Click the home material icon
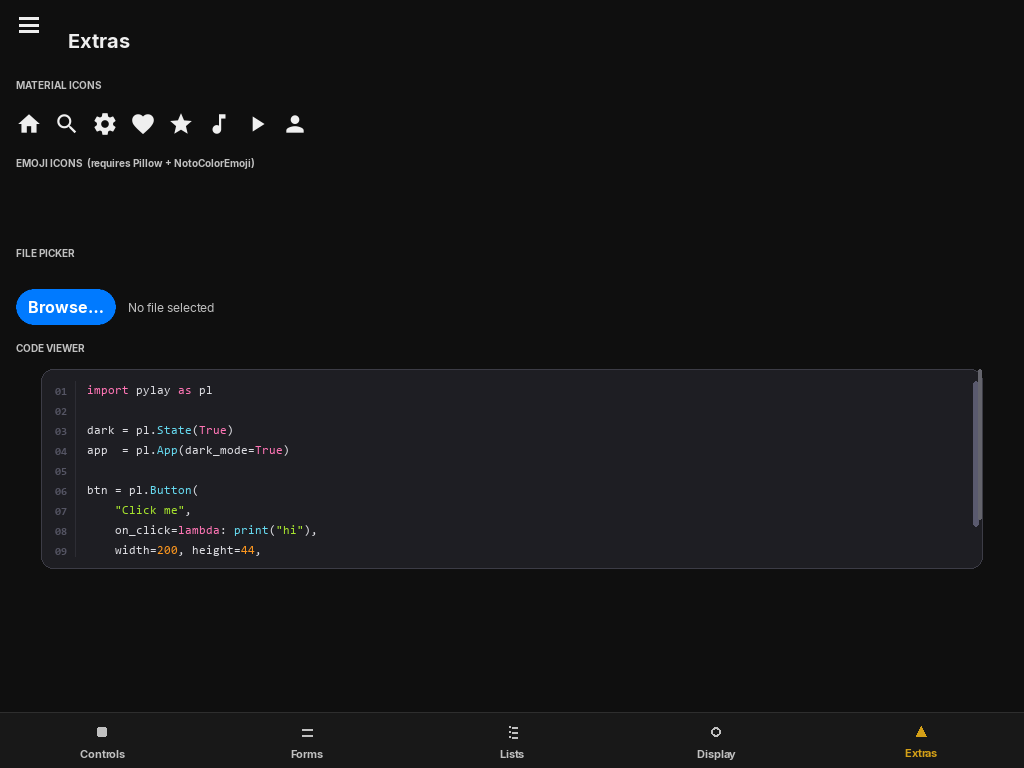This screenshot has width=1024, height=768. 29,124
